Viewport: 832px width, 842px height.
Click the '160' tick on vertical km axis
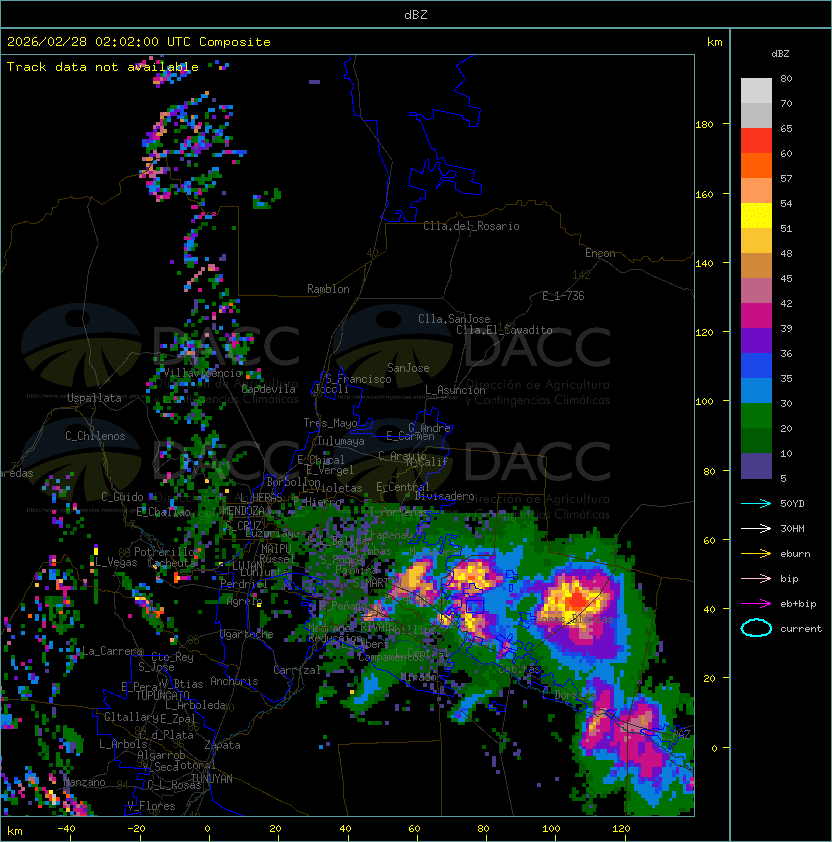pyautogui.click(x=704, y=194)
